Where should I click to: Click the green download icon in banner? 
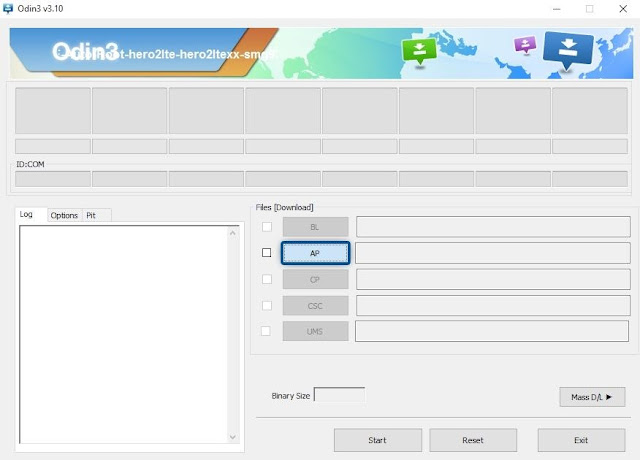tap(419, 51)
